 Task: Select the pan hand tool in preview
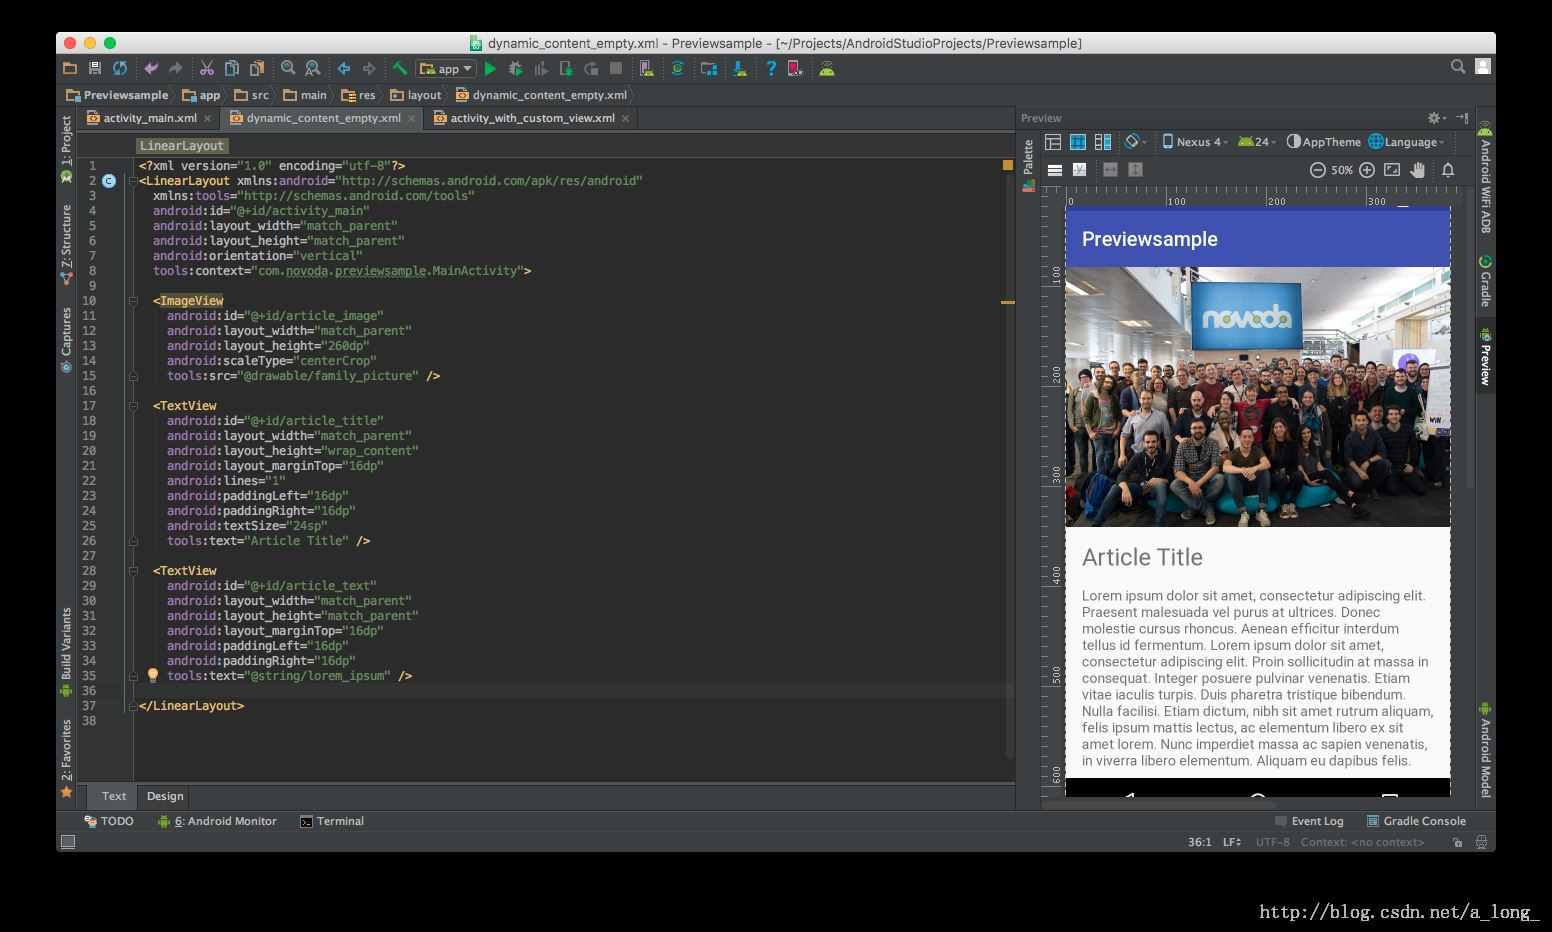[x=1417, y=170]
